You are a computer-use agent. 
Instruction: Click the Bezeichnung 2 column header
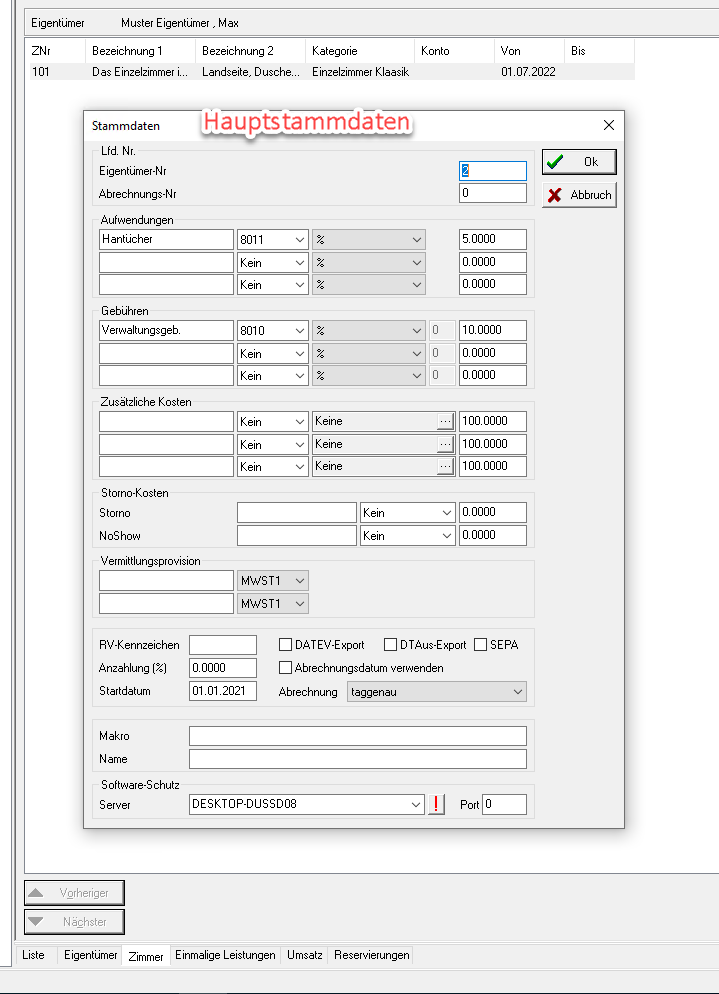pyautogui.click(x=250, y=51)
